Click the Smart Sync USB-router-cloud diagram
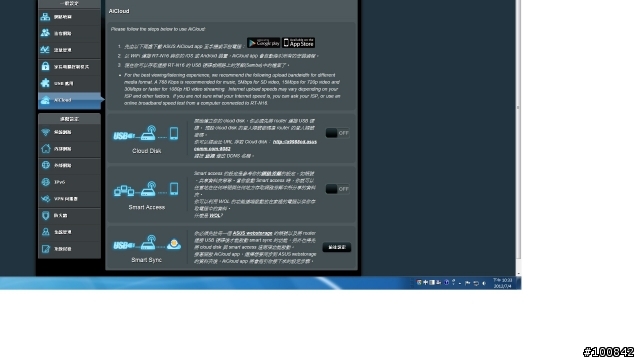This screenshot has width=640, height=360. tap(147, 243)
